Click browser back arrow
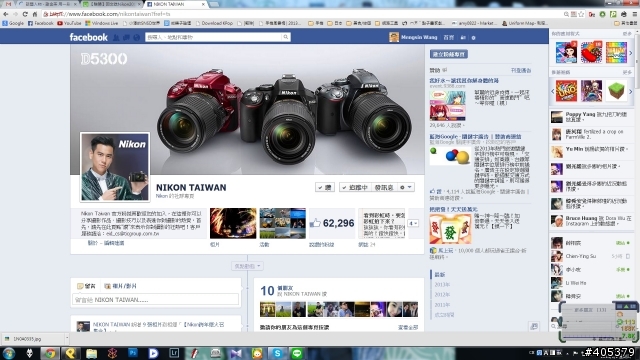The image size is (640, 360). [6, 14]
